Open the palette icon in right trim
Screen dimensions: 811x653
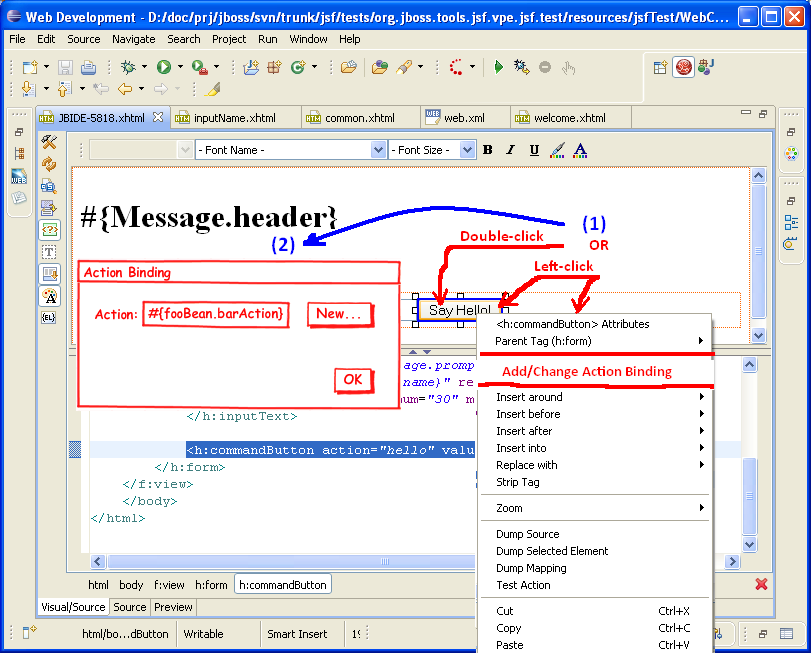[791, 154]
